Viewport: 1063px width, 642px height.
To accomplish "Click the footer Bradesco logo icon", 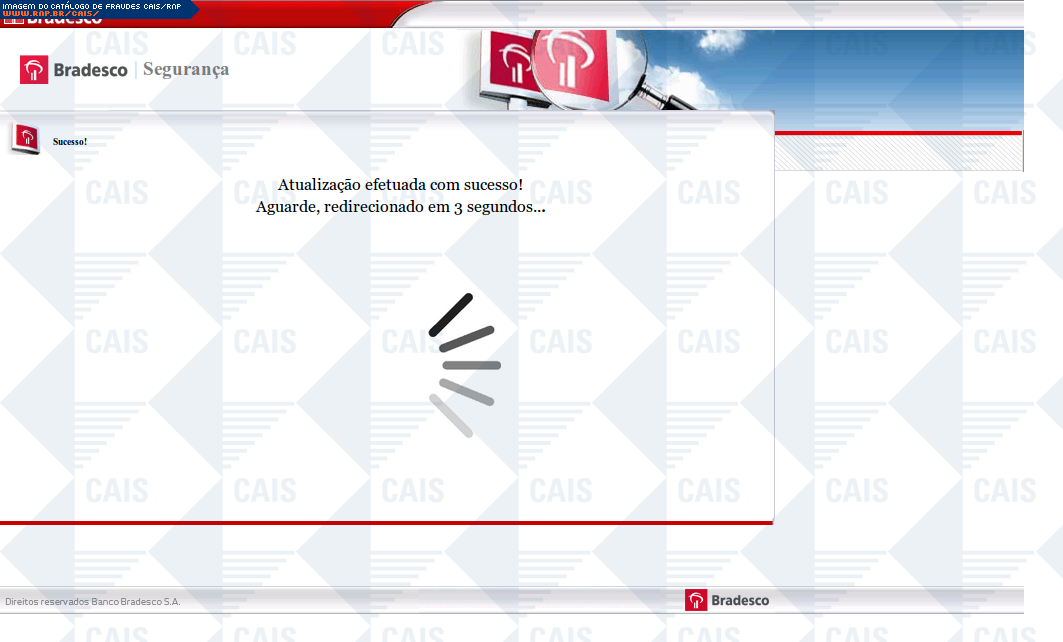I will 696,600.
